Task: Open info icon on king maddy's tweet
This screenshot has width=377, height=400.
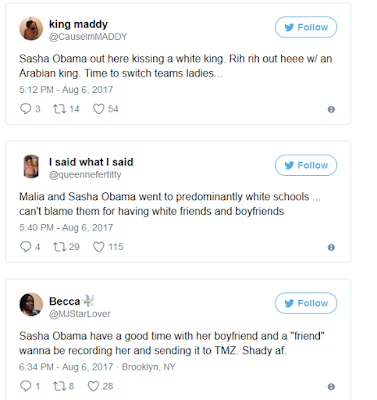Action: point(331,109)
